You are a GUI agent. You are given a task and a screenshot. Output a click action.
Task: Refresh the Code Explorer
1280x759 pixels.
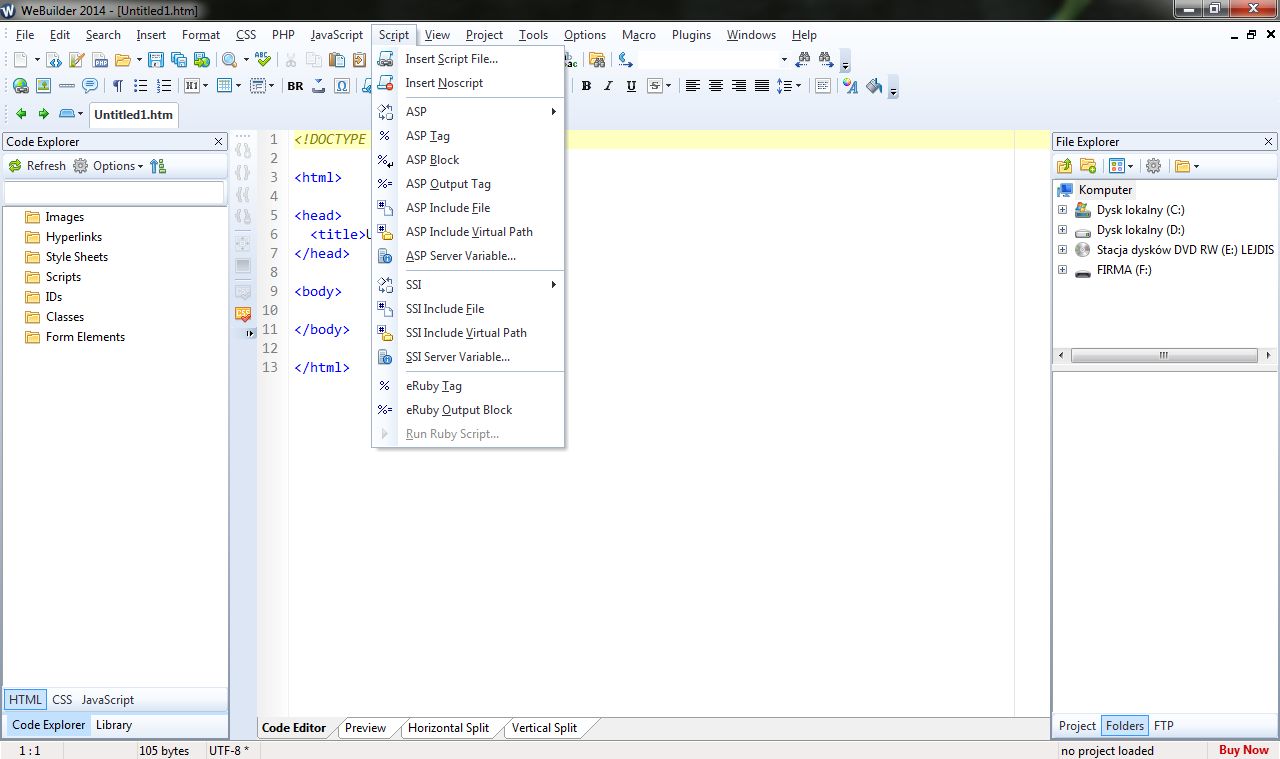[37, 166]
